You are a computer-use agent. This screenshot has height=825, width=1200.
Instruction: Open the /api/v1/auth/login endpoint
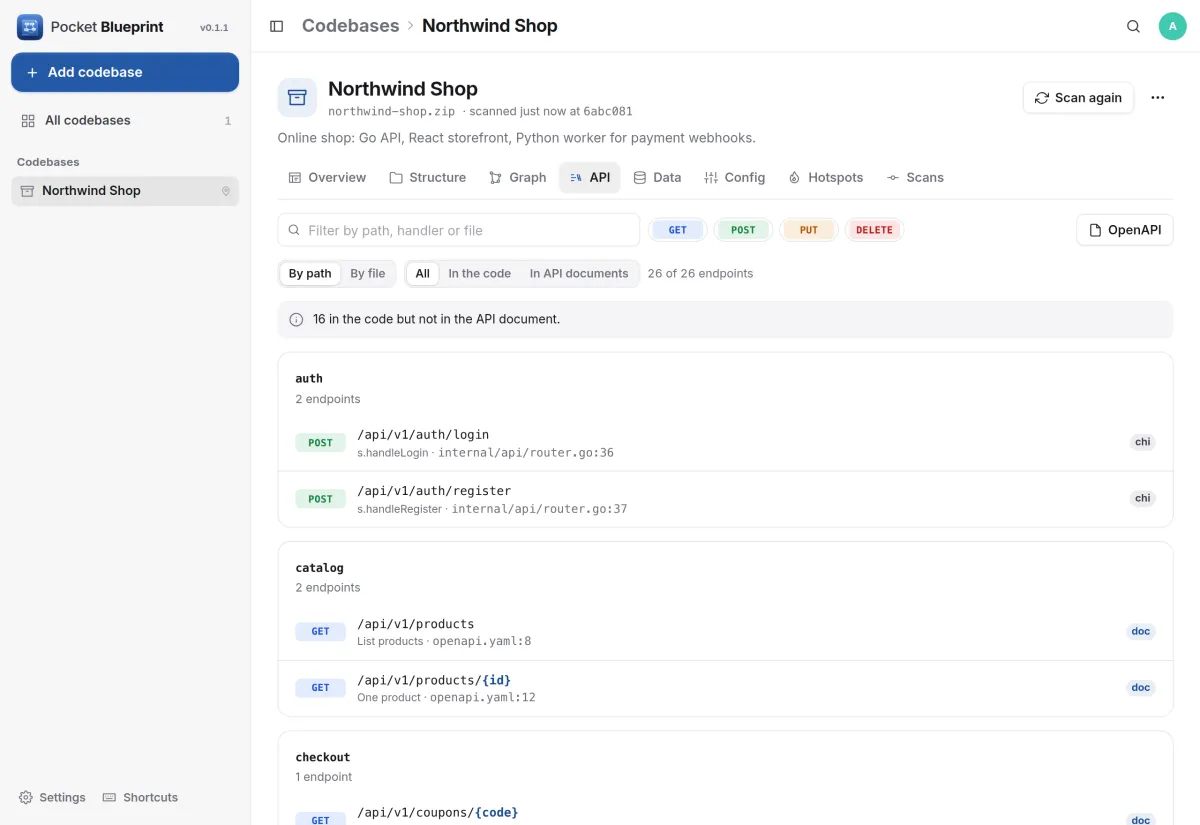pyautogui.click(x=725, y=443)
